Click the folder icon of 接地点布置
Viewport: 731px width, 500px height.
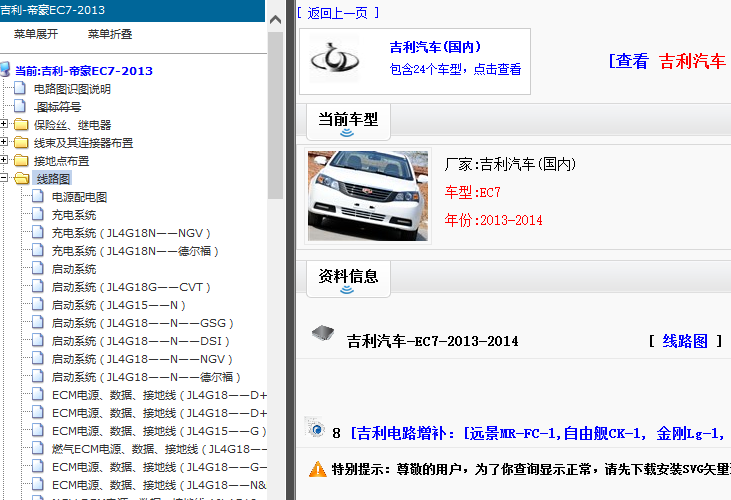click(21, 160)
